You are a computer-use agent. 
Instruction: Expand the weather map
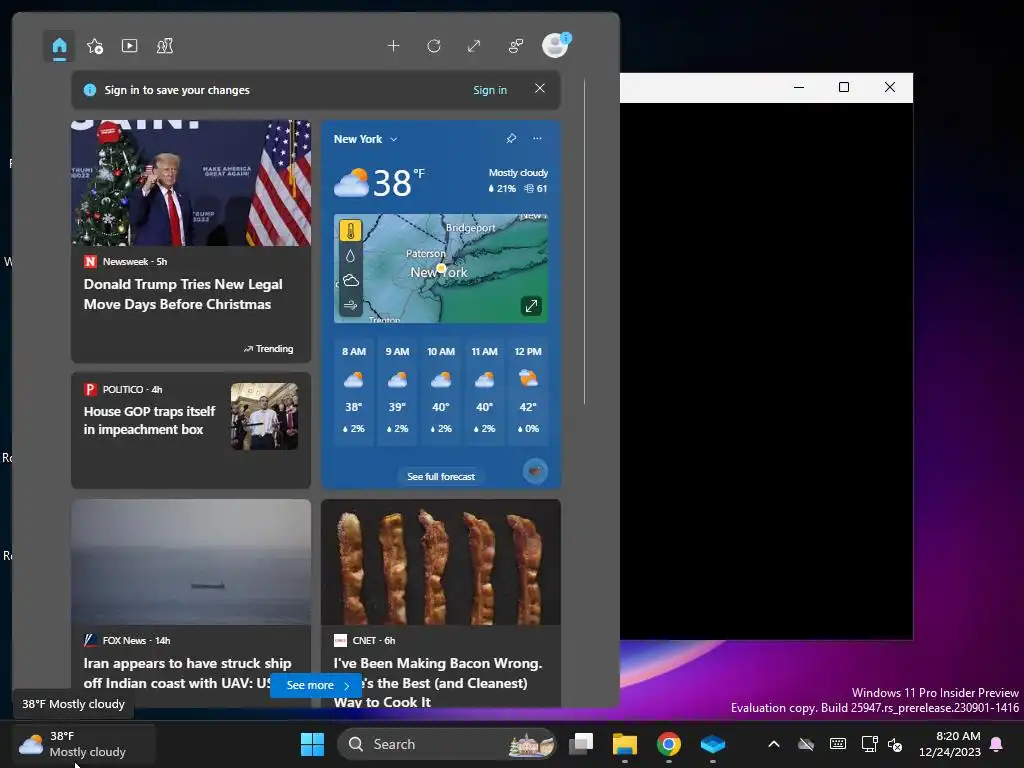(x=531, y=306)
